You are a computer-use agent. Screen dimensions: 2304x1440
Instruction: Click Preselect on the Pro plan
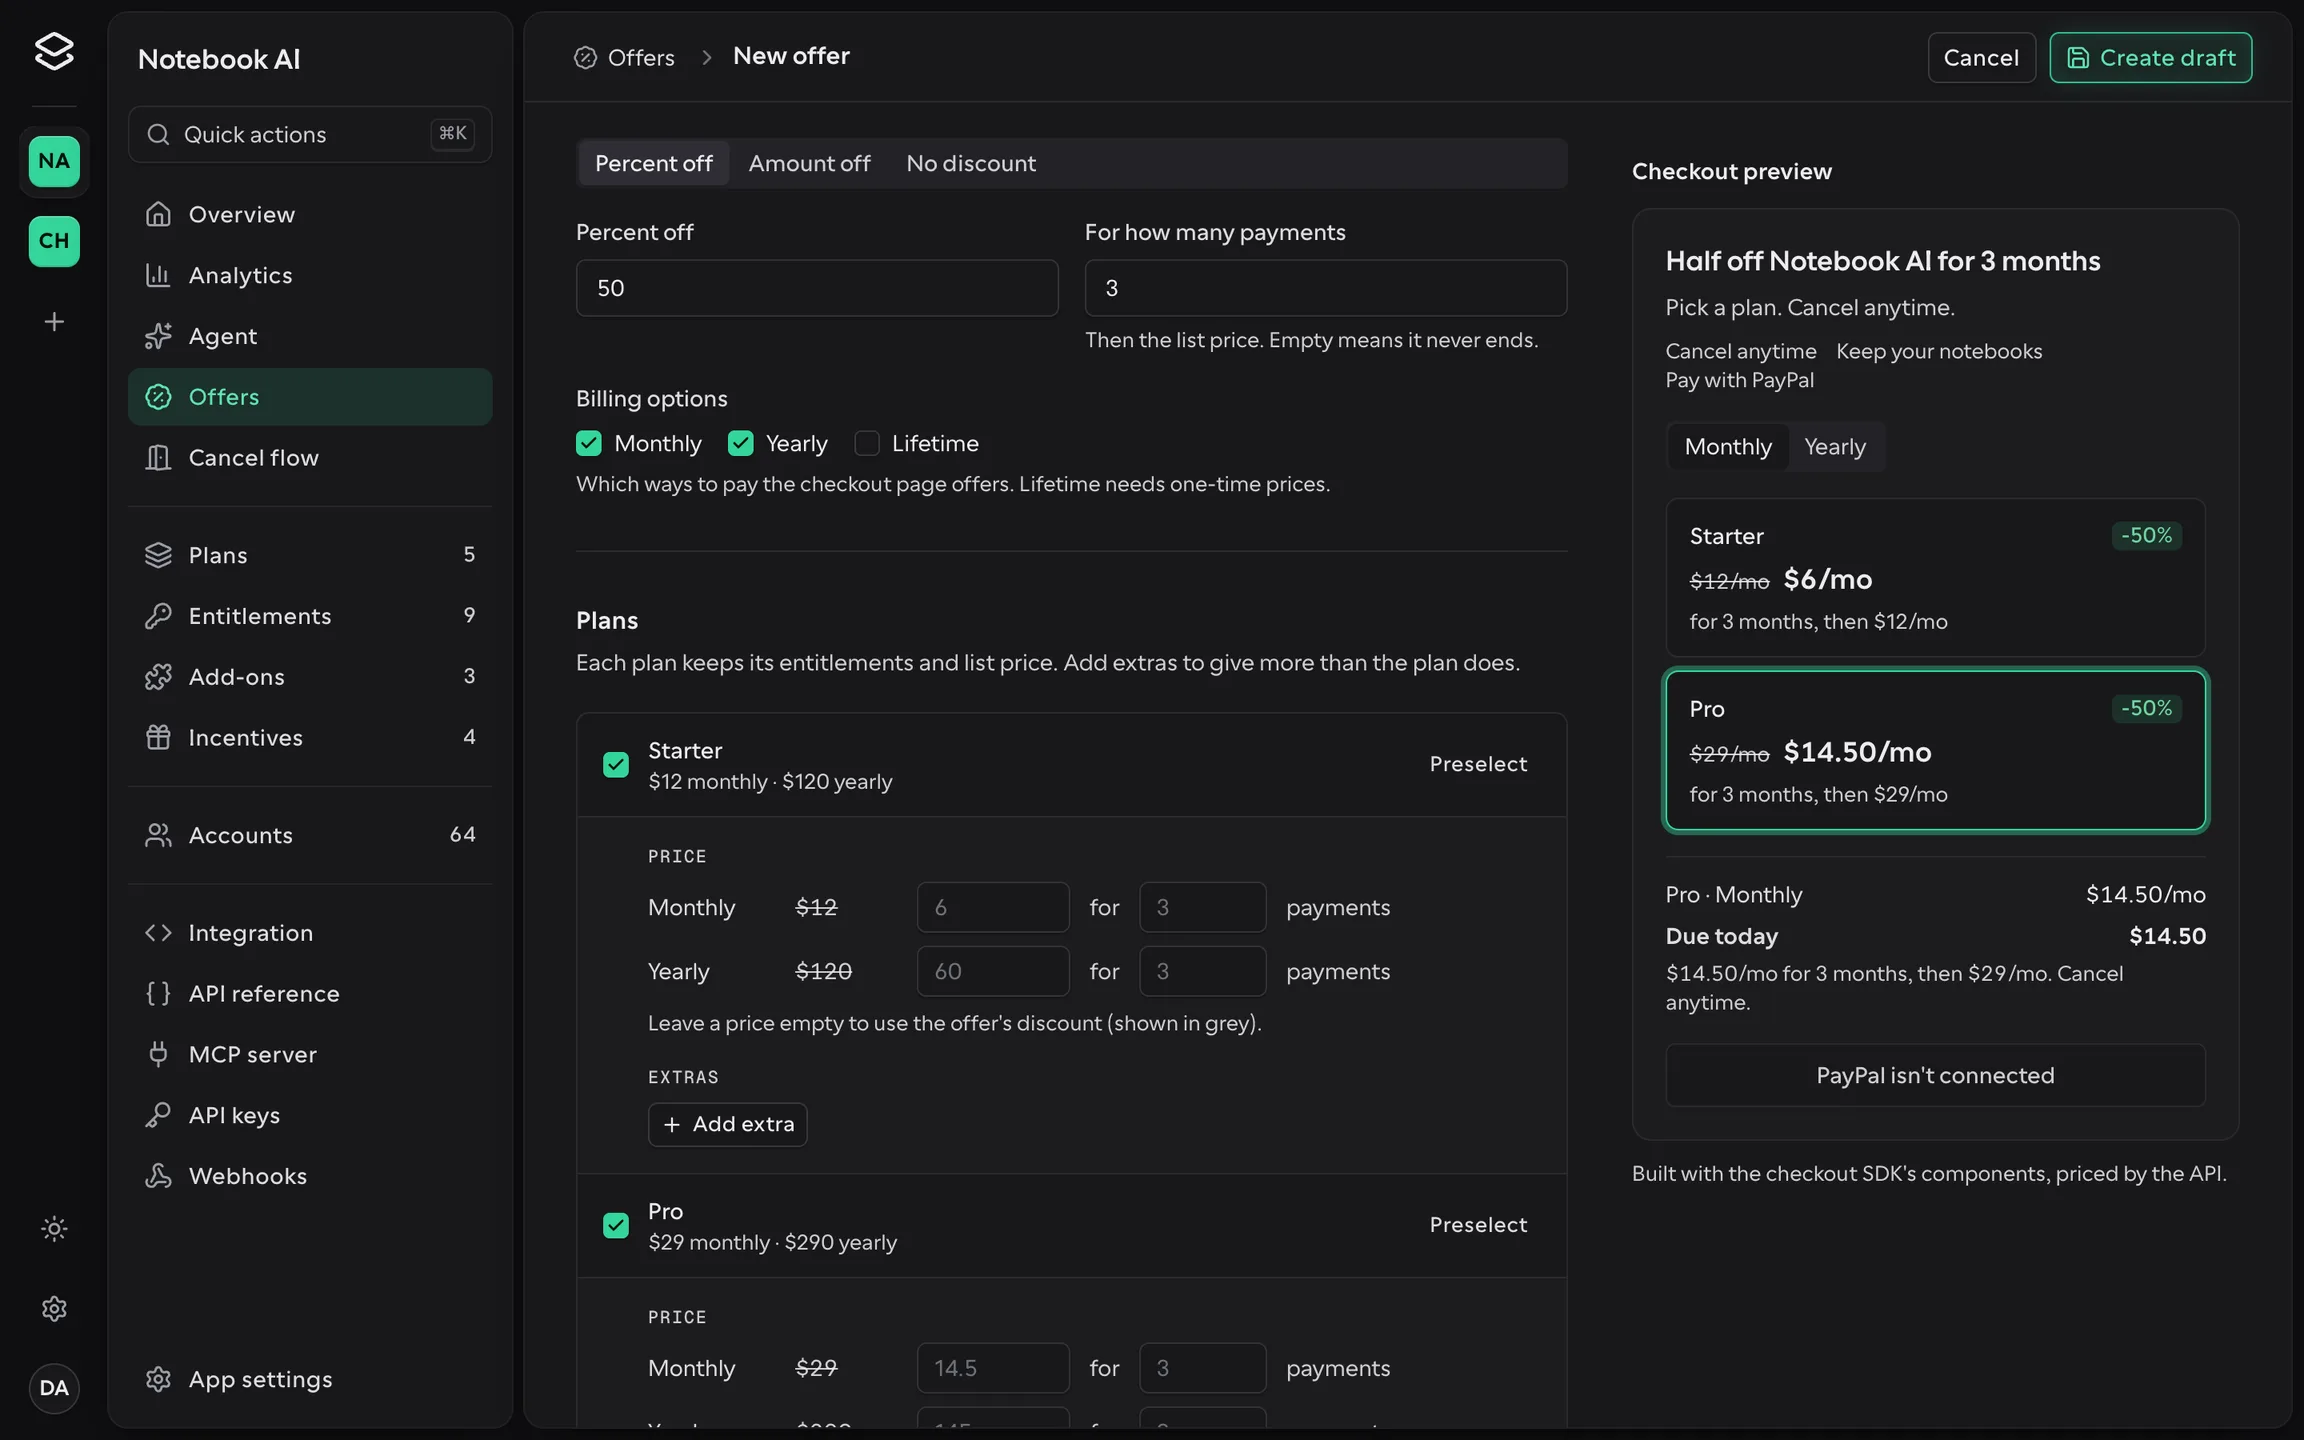coord(1478,1225)
